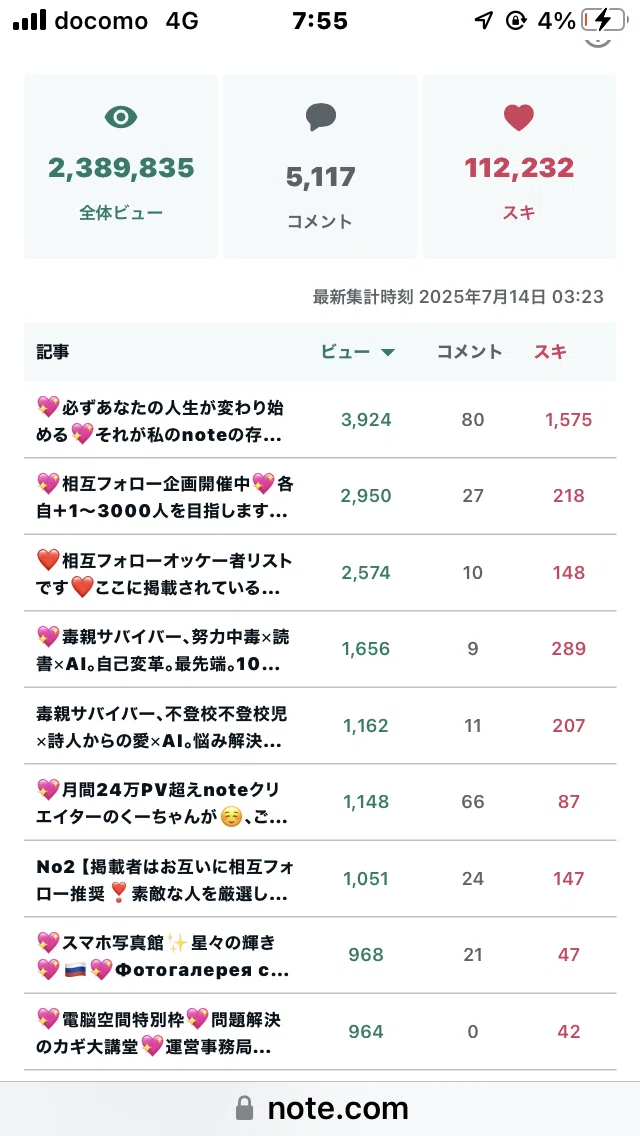The image size is (640, 1136).
Task: Tap the location arrow icon in status bar
Action: pyautogui.click(x=483, y=21)
